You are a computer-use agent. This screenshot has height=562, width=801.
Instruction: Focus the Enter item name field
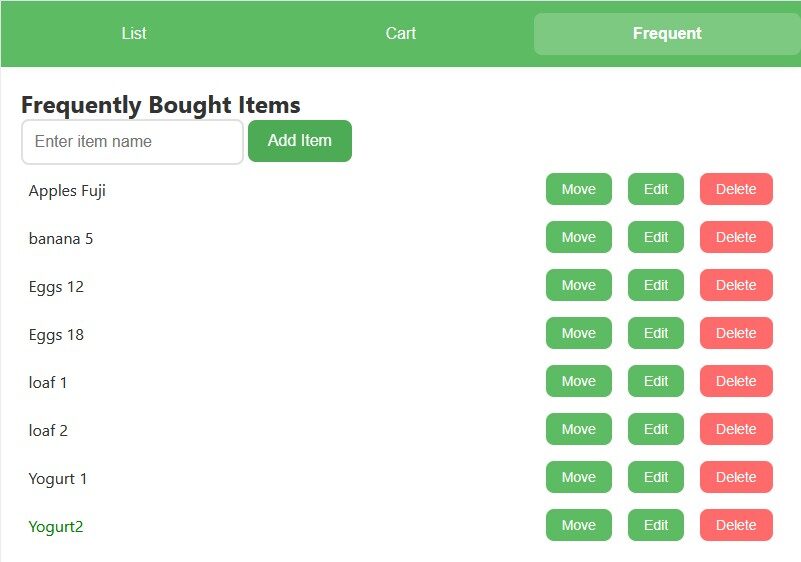132,142
